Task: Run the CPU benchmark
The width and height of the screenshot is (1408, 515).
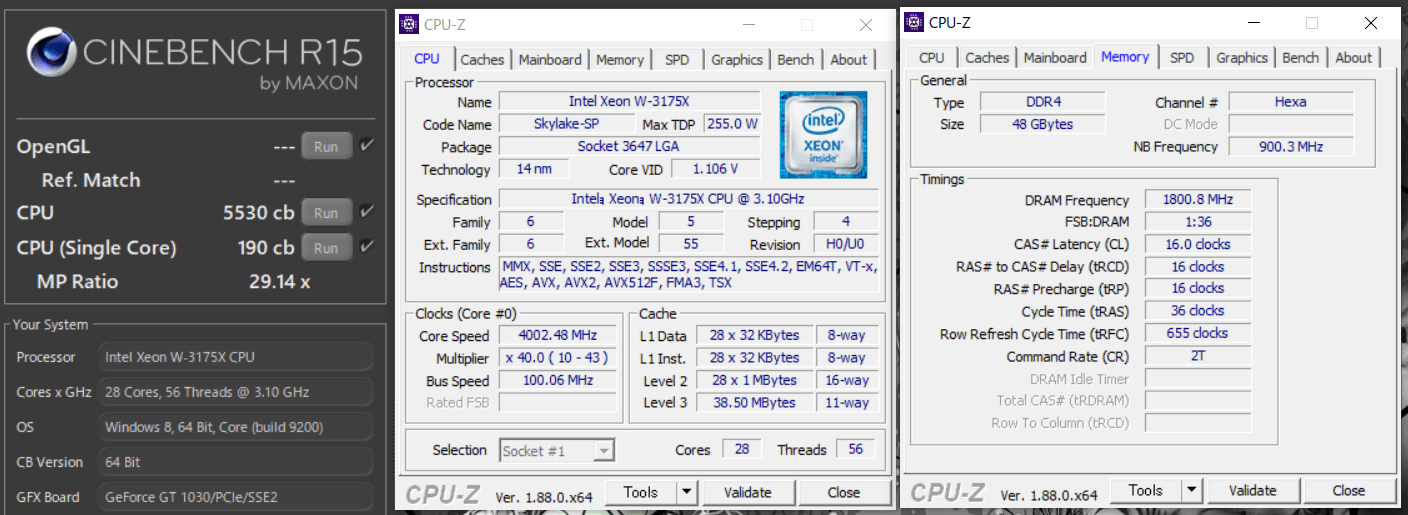Action: 326,212
